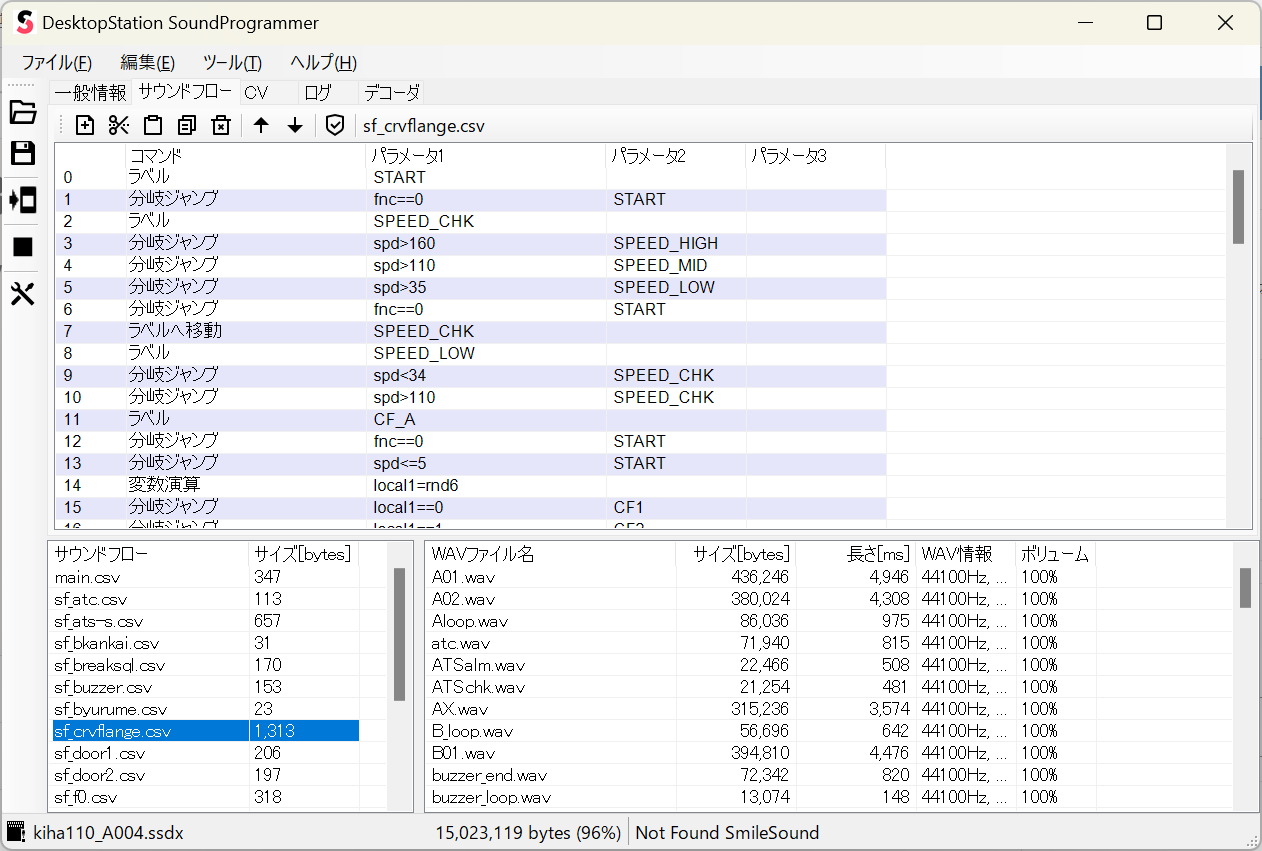Move row down with down arrow
This screenshot has width=1262, height=851.
295,125
